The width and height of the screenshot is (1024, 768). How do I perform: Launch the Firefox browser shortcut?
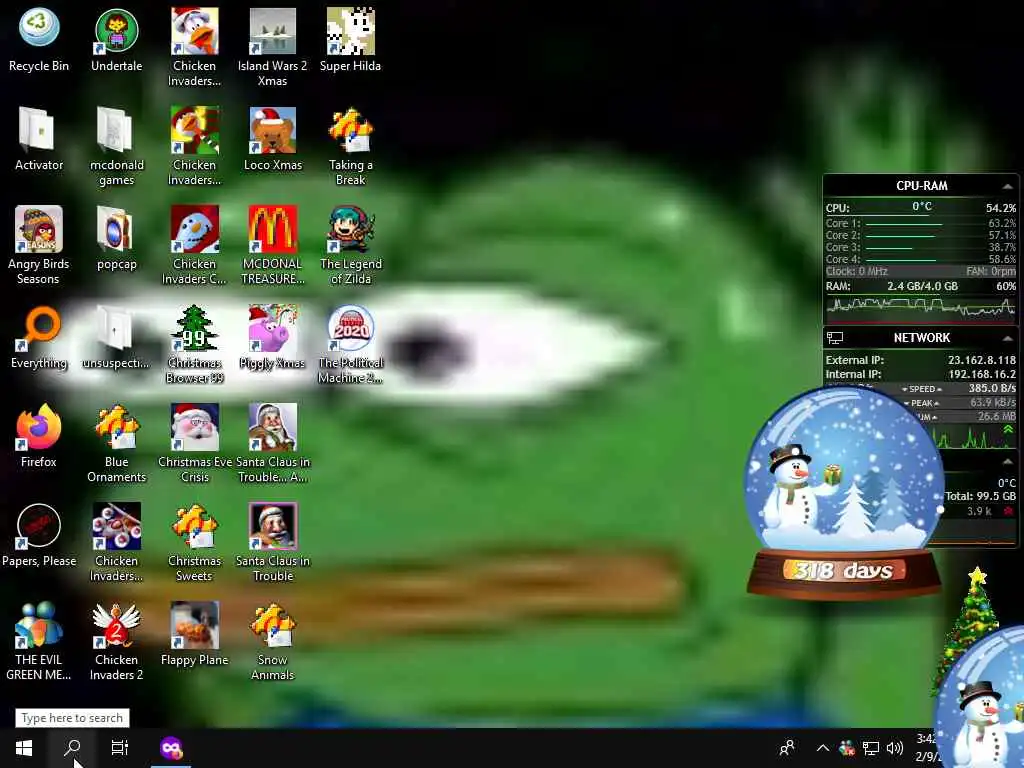(x=39, y=436)
